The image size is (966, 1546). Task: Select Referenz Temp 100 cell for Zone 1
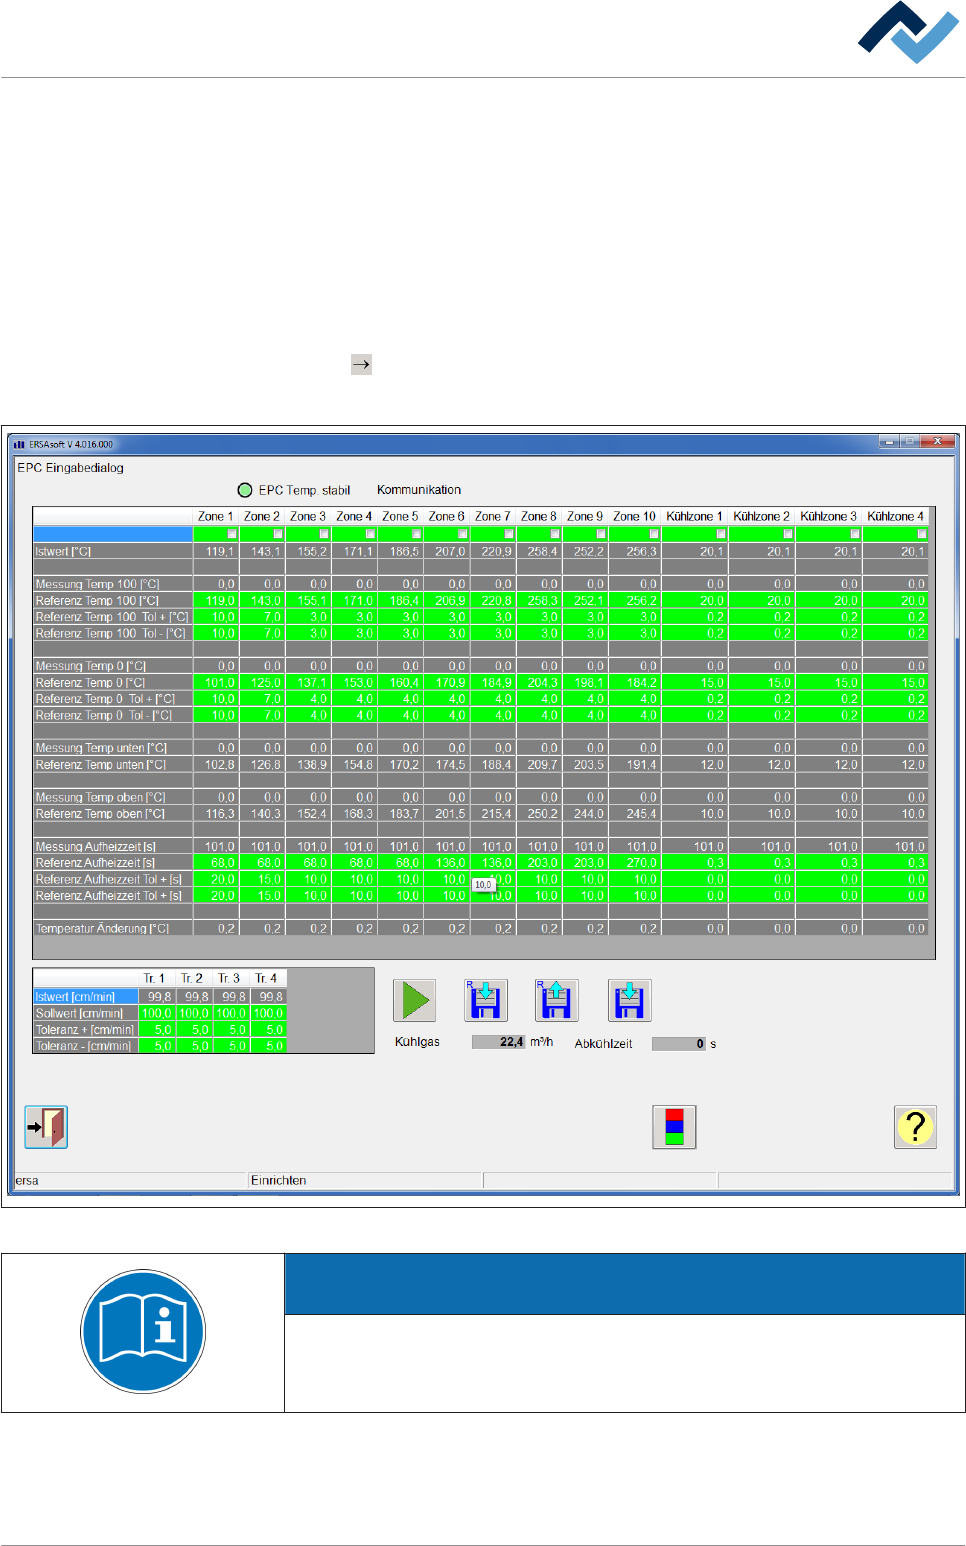coord(216,601)
